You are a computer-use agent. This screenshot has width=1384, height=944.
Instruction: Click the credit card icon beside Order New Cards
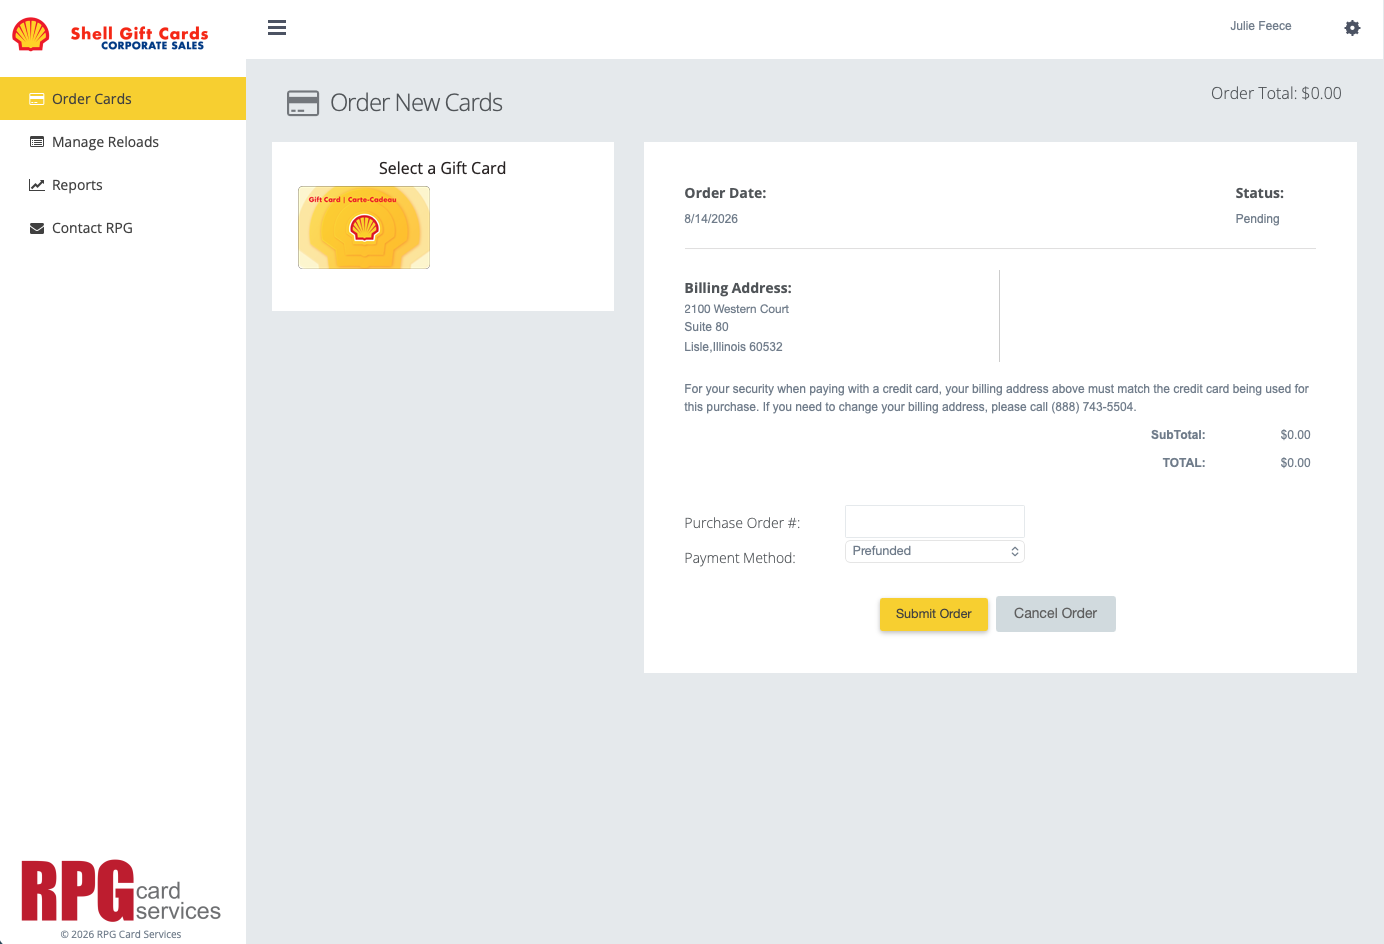303,103
